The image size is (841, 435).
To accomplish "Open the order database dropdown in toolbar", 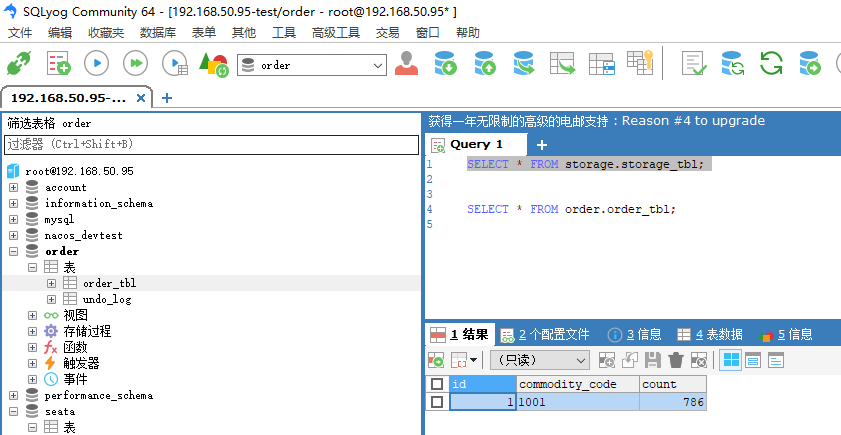I will [x=312, y=65].
